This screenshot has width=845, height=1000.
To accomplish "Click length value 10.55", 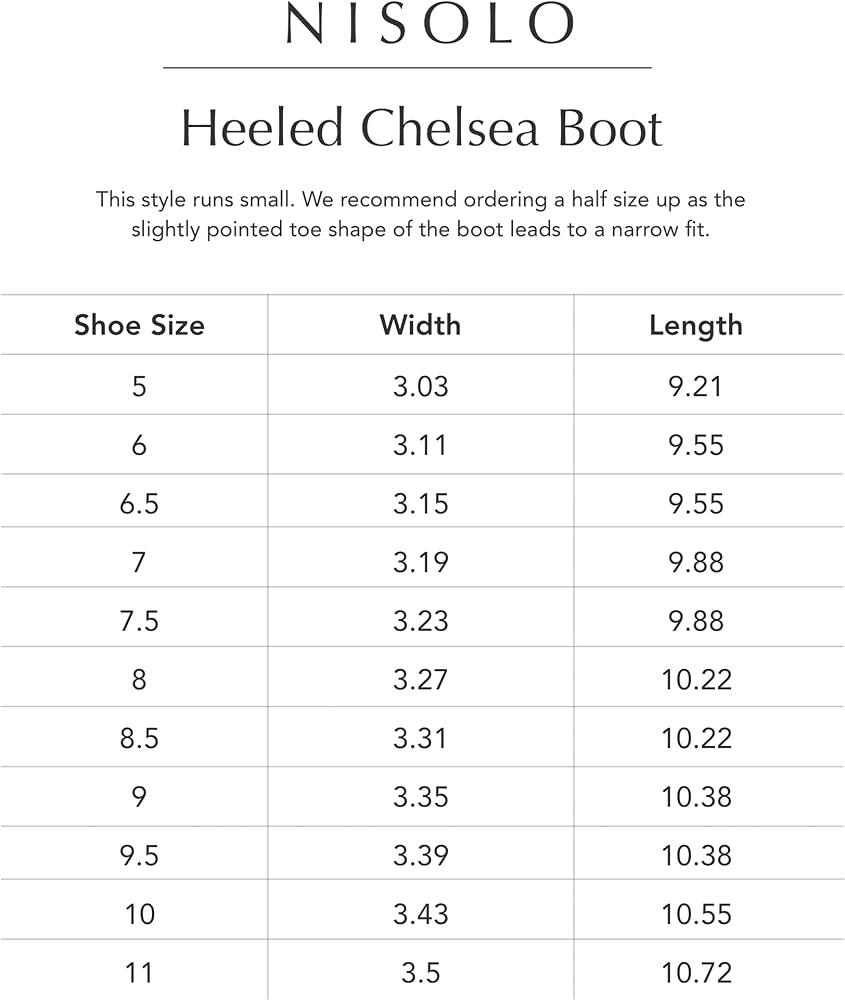I will tap(696, 915).
